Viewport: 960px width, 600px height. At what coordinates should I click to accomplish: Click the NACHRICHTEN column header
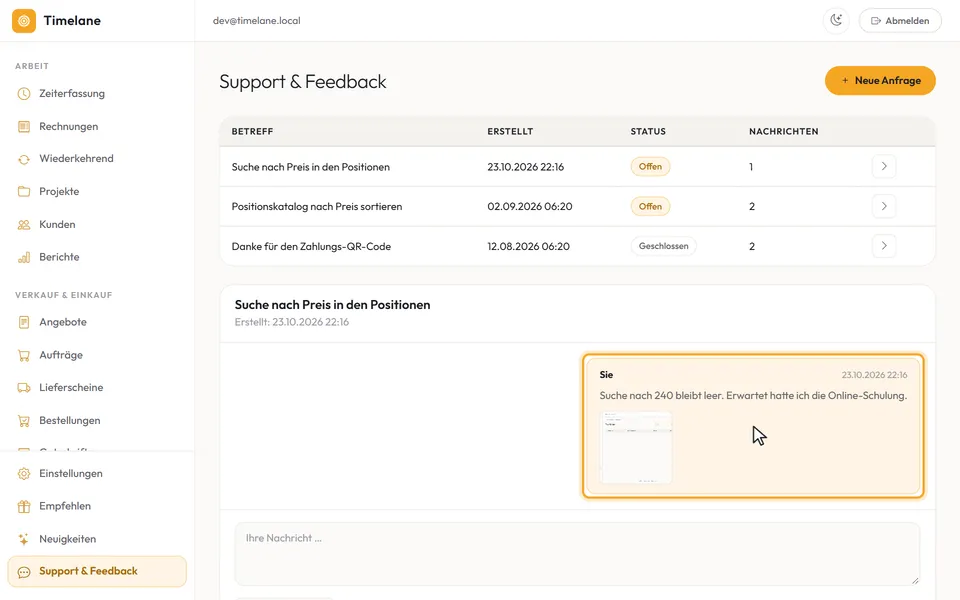[x=784, y=132]
